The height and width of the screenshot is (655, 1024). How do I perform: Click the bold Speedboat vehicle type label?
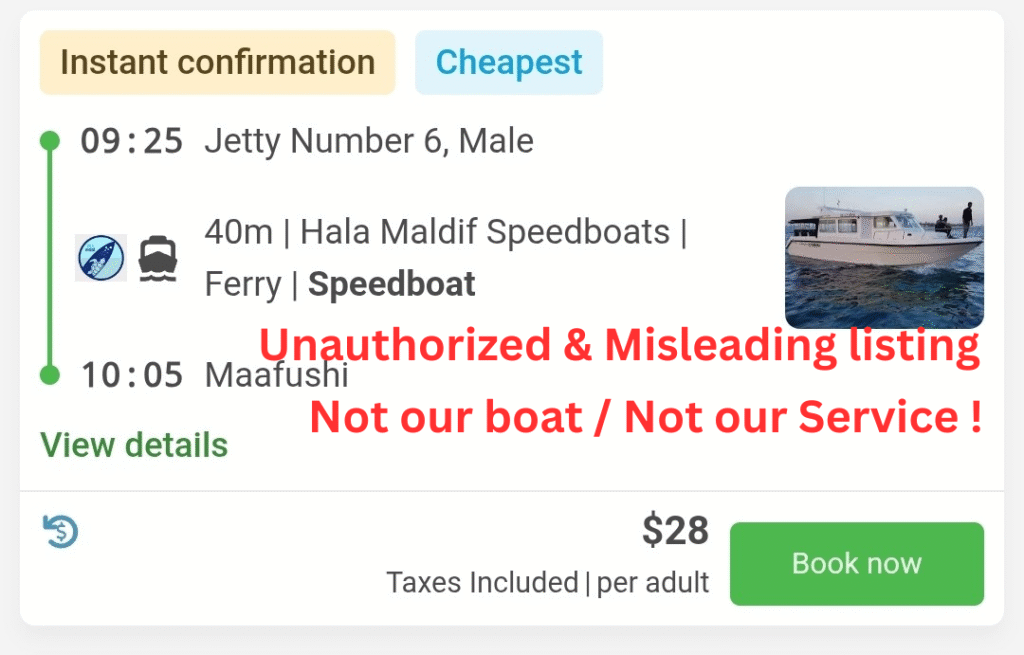[x=391, y=285]
